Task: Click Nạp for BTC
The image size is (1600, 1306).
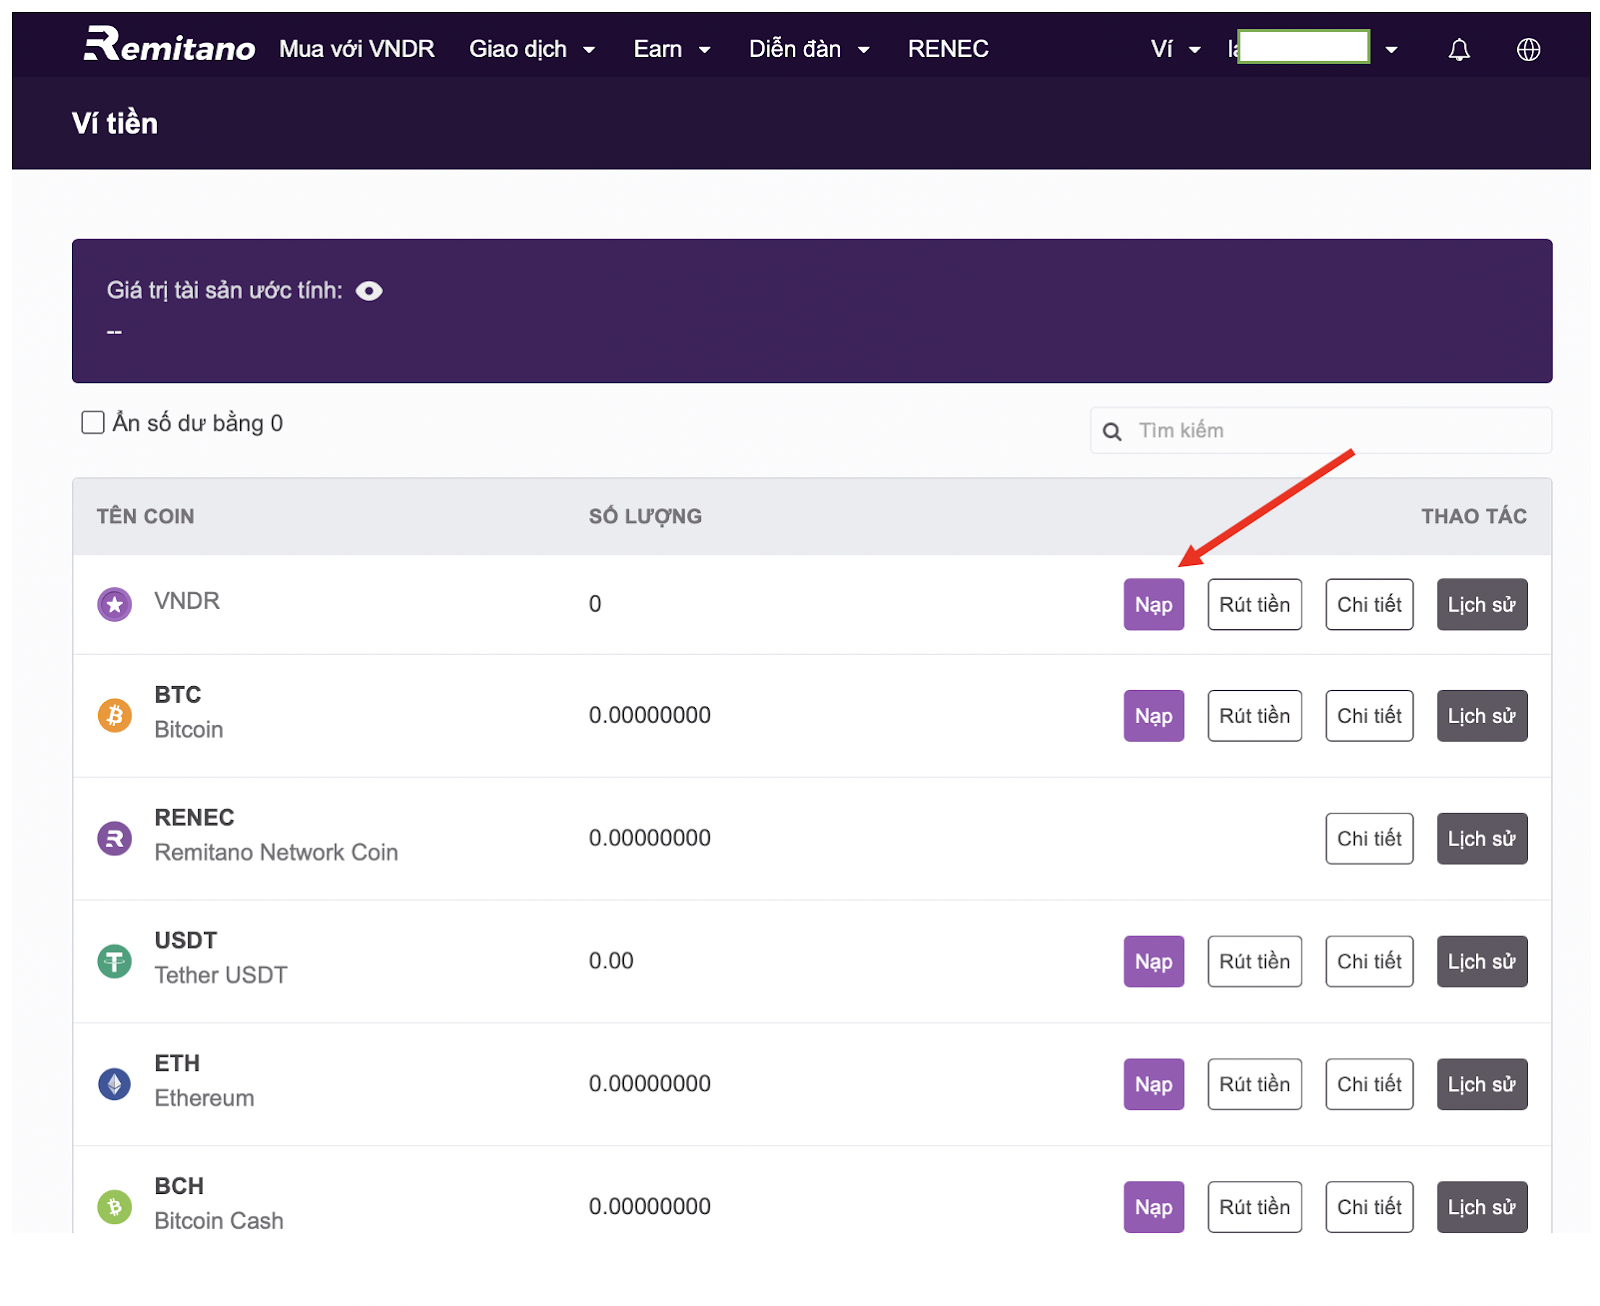Action: (x=1154, y=715)
